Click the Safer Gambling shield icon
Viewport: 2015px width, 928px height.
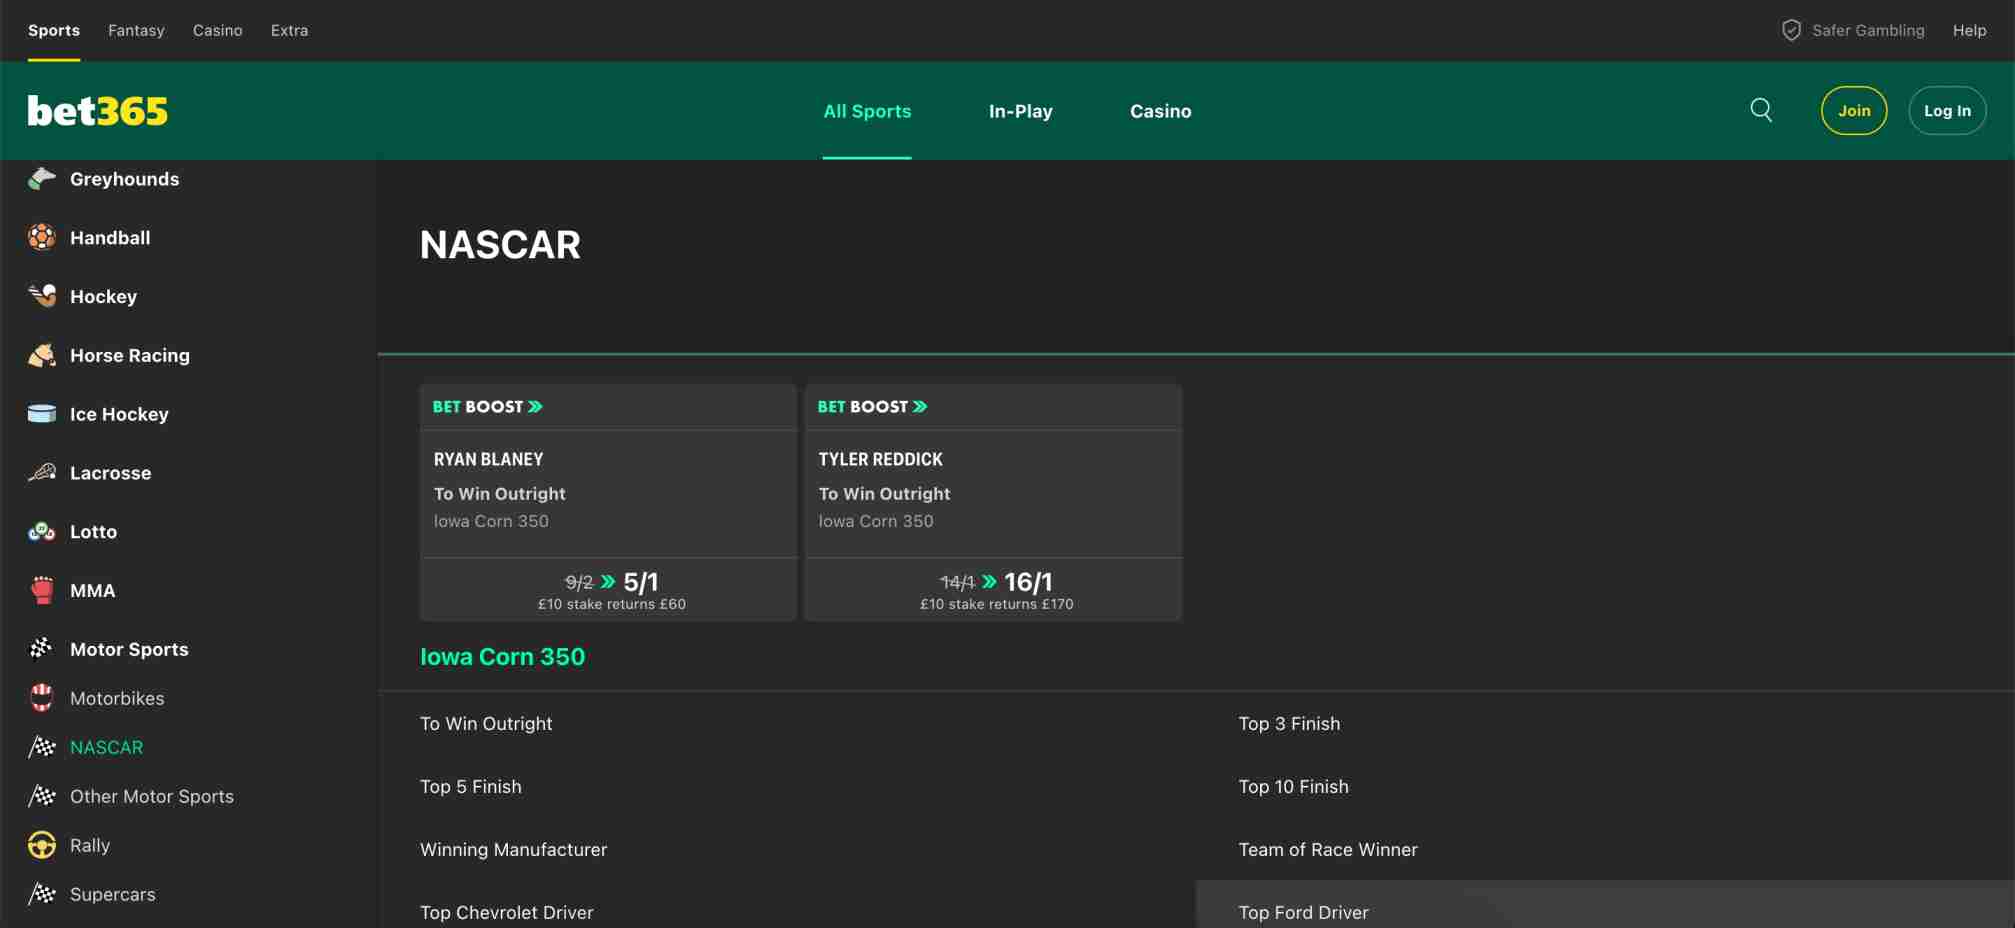(1791, 30)
